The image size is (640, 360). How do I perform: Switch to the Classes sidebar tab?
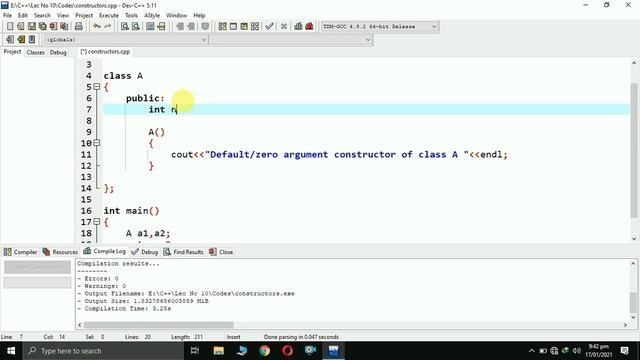click(36, 52)
